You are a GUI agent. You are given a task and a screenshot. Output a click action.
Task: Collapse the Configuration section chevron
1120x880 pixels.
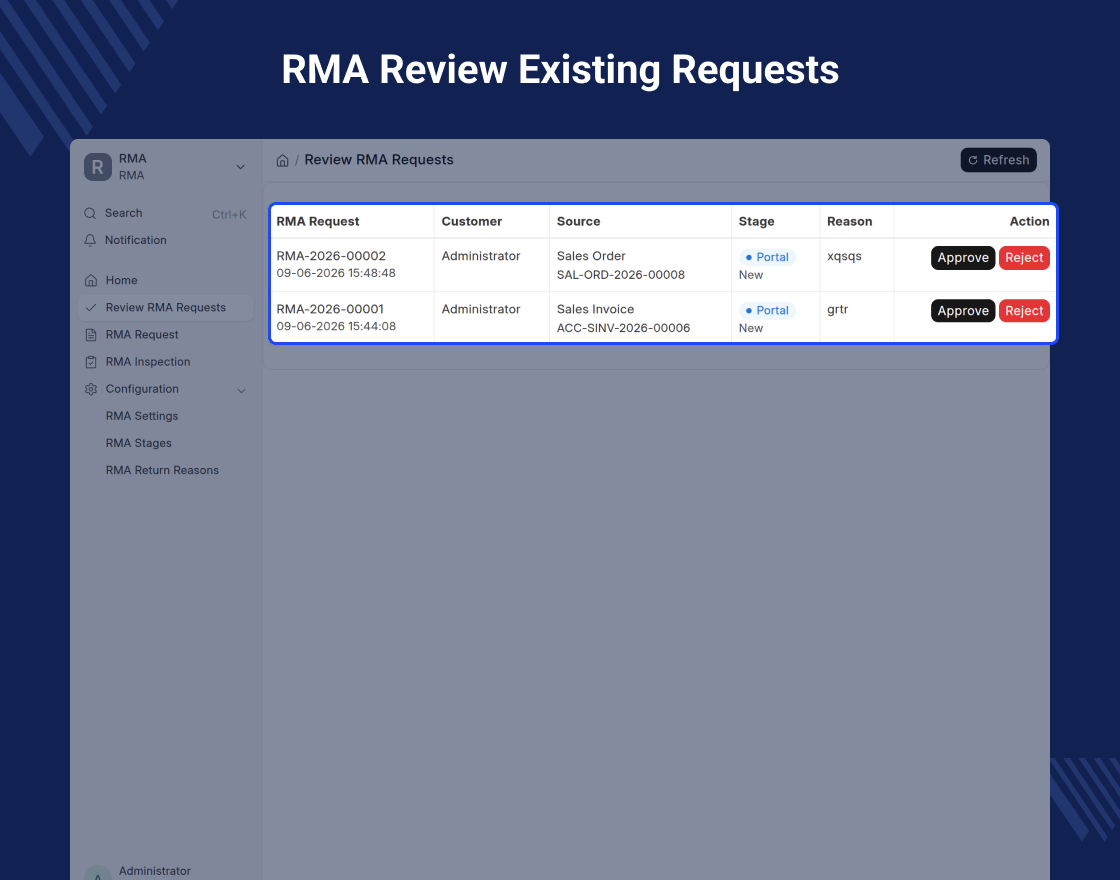(x=241, y=391)
